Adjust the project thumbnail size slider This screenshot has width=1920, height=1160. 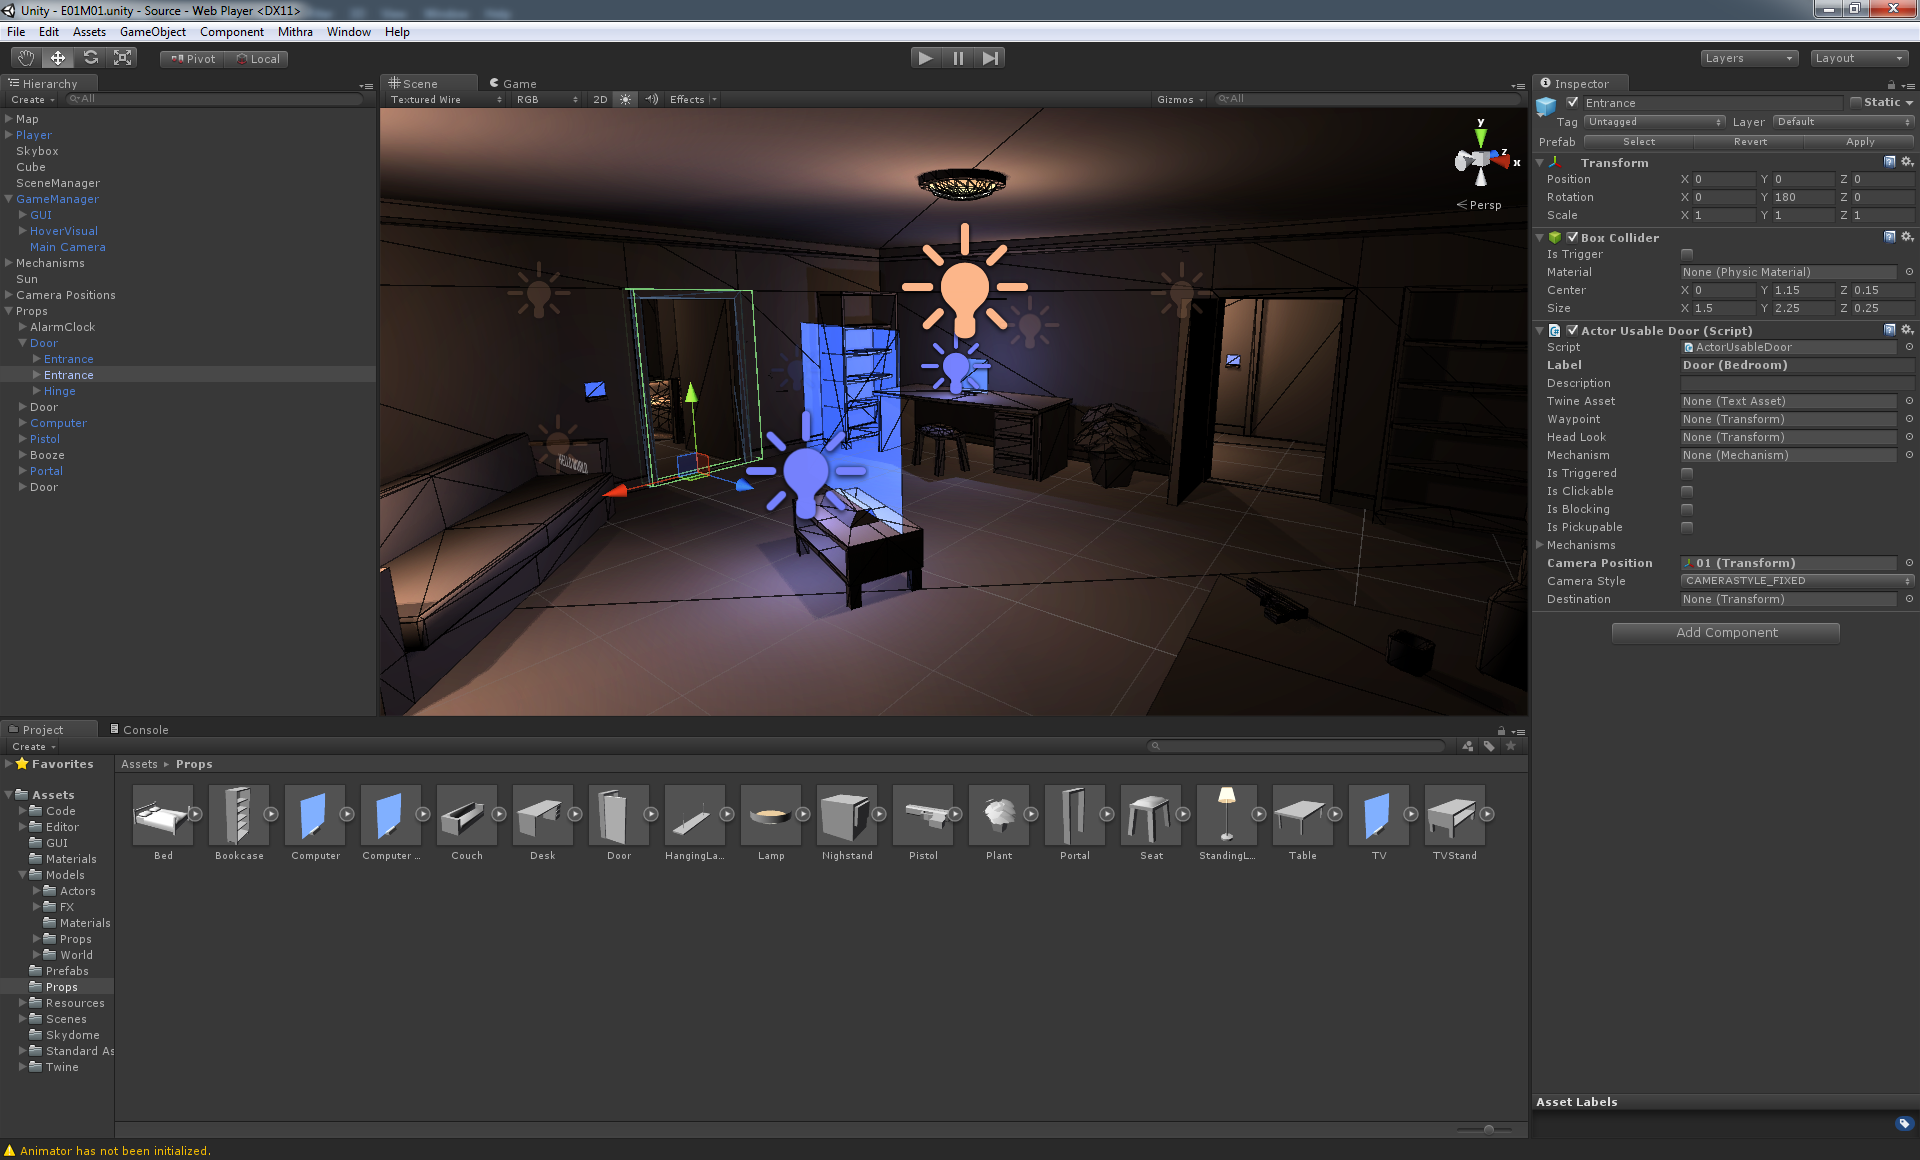pyautogui.click(x=1488, y=1129)
